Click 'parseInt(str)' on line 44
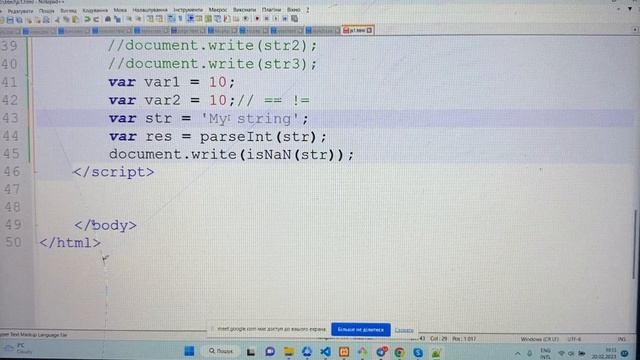The width and height of the screenshot is (640, 360). coord(258,136)
